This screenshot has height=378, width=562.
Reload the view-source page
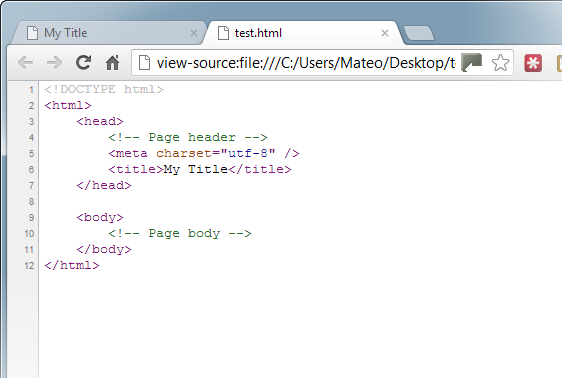[x=84, y=62]
